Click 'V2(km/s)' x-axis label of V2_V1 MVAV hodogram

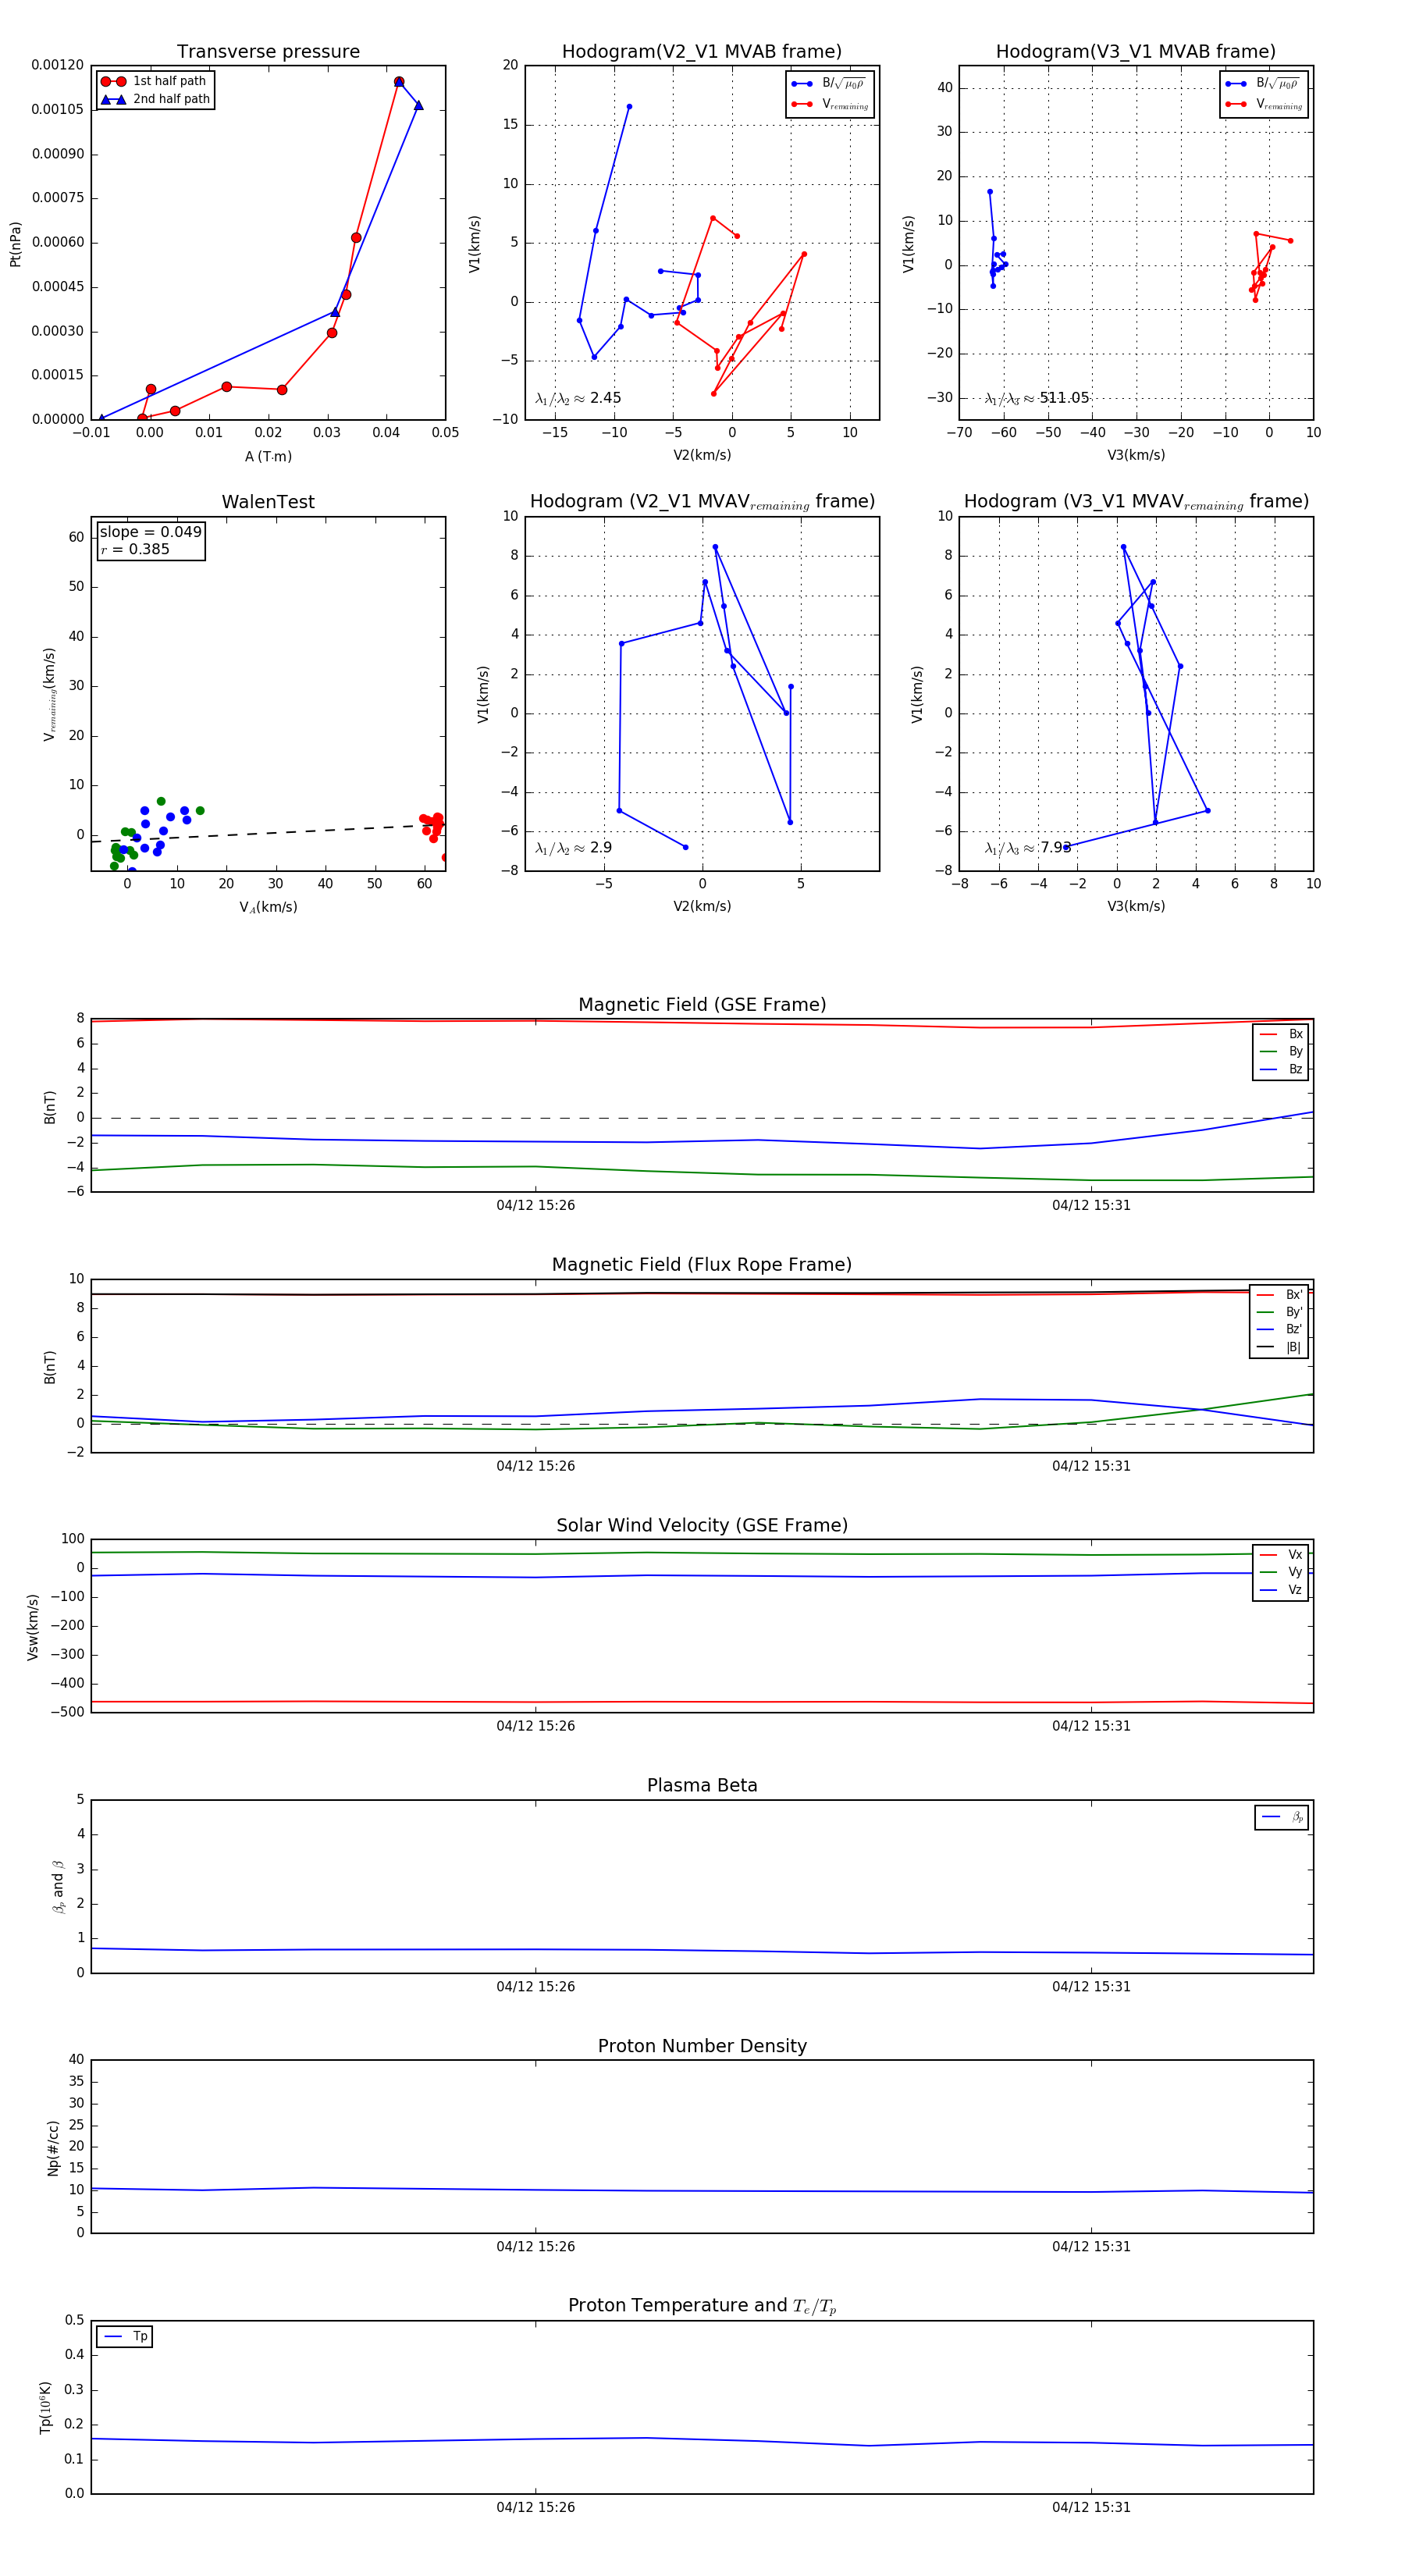click(702, 906)
